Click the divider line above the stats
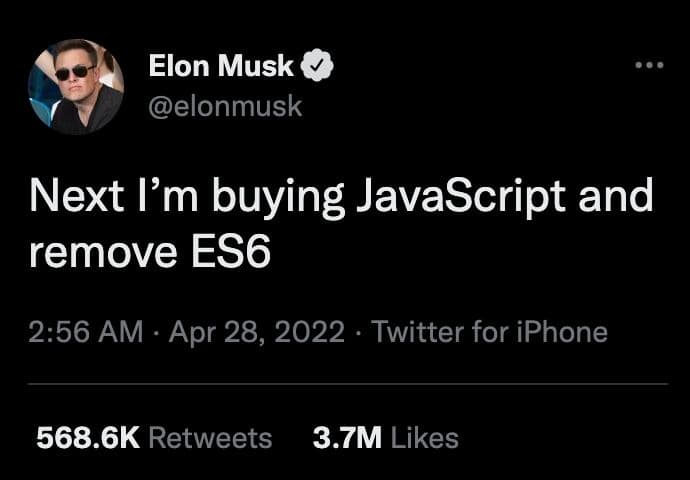The image size is (690, 480). click(x=348, y=384)
